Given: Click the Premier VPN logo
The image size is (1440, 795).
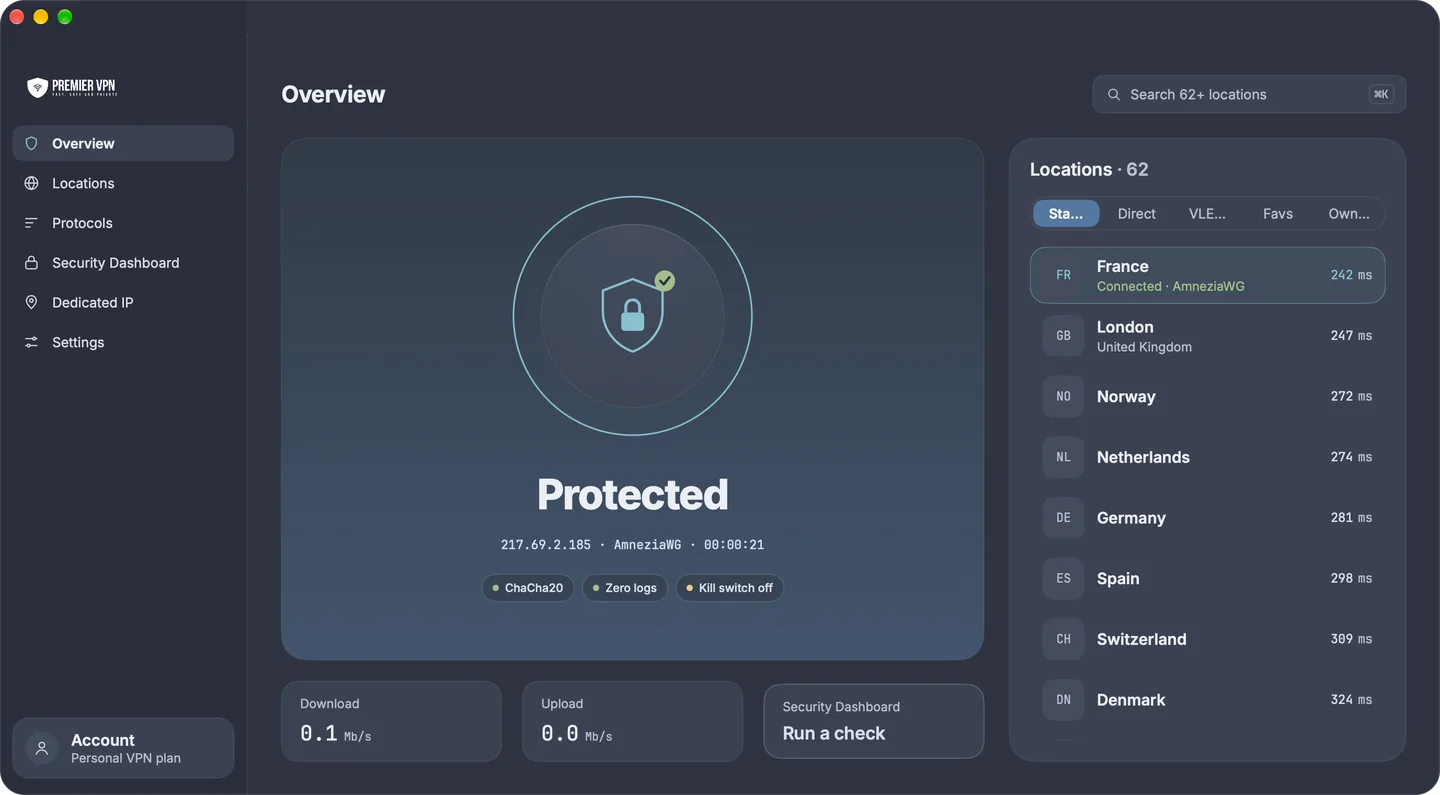Looking at the screenshot, I should point(72,88).
